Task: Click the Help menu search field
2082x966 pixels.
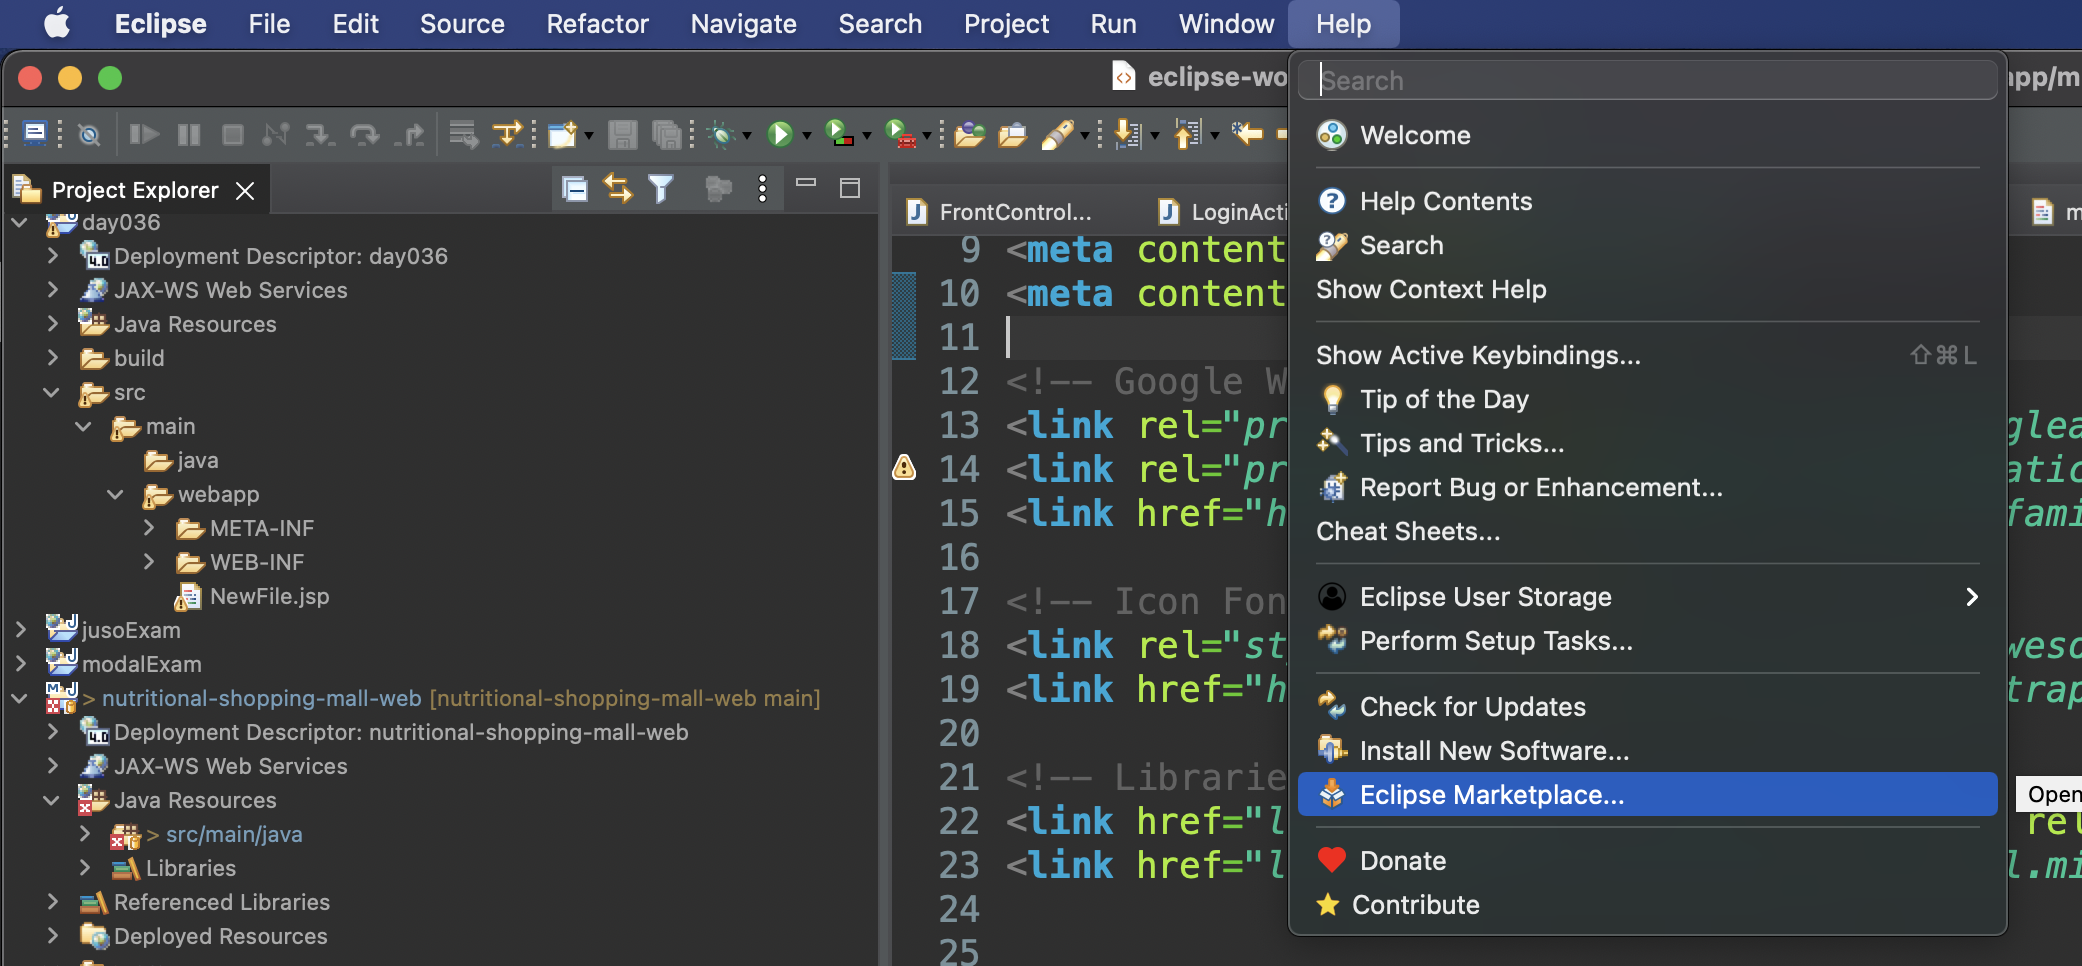Action: pyautogui.click(x=1647, y=80)
